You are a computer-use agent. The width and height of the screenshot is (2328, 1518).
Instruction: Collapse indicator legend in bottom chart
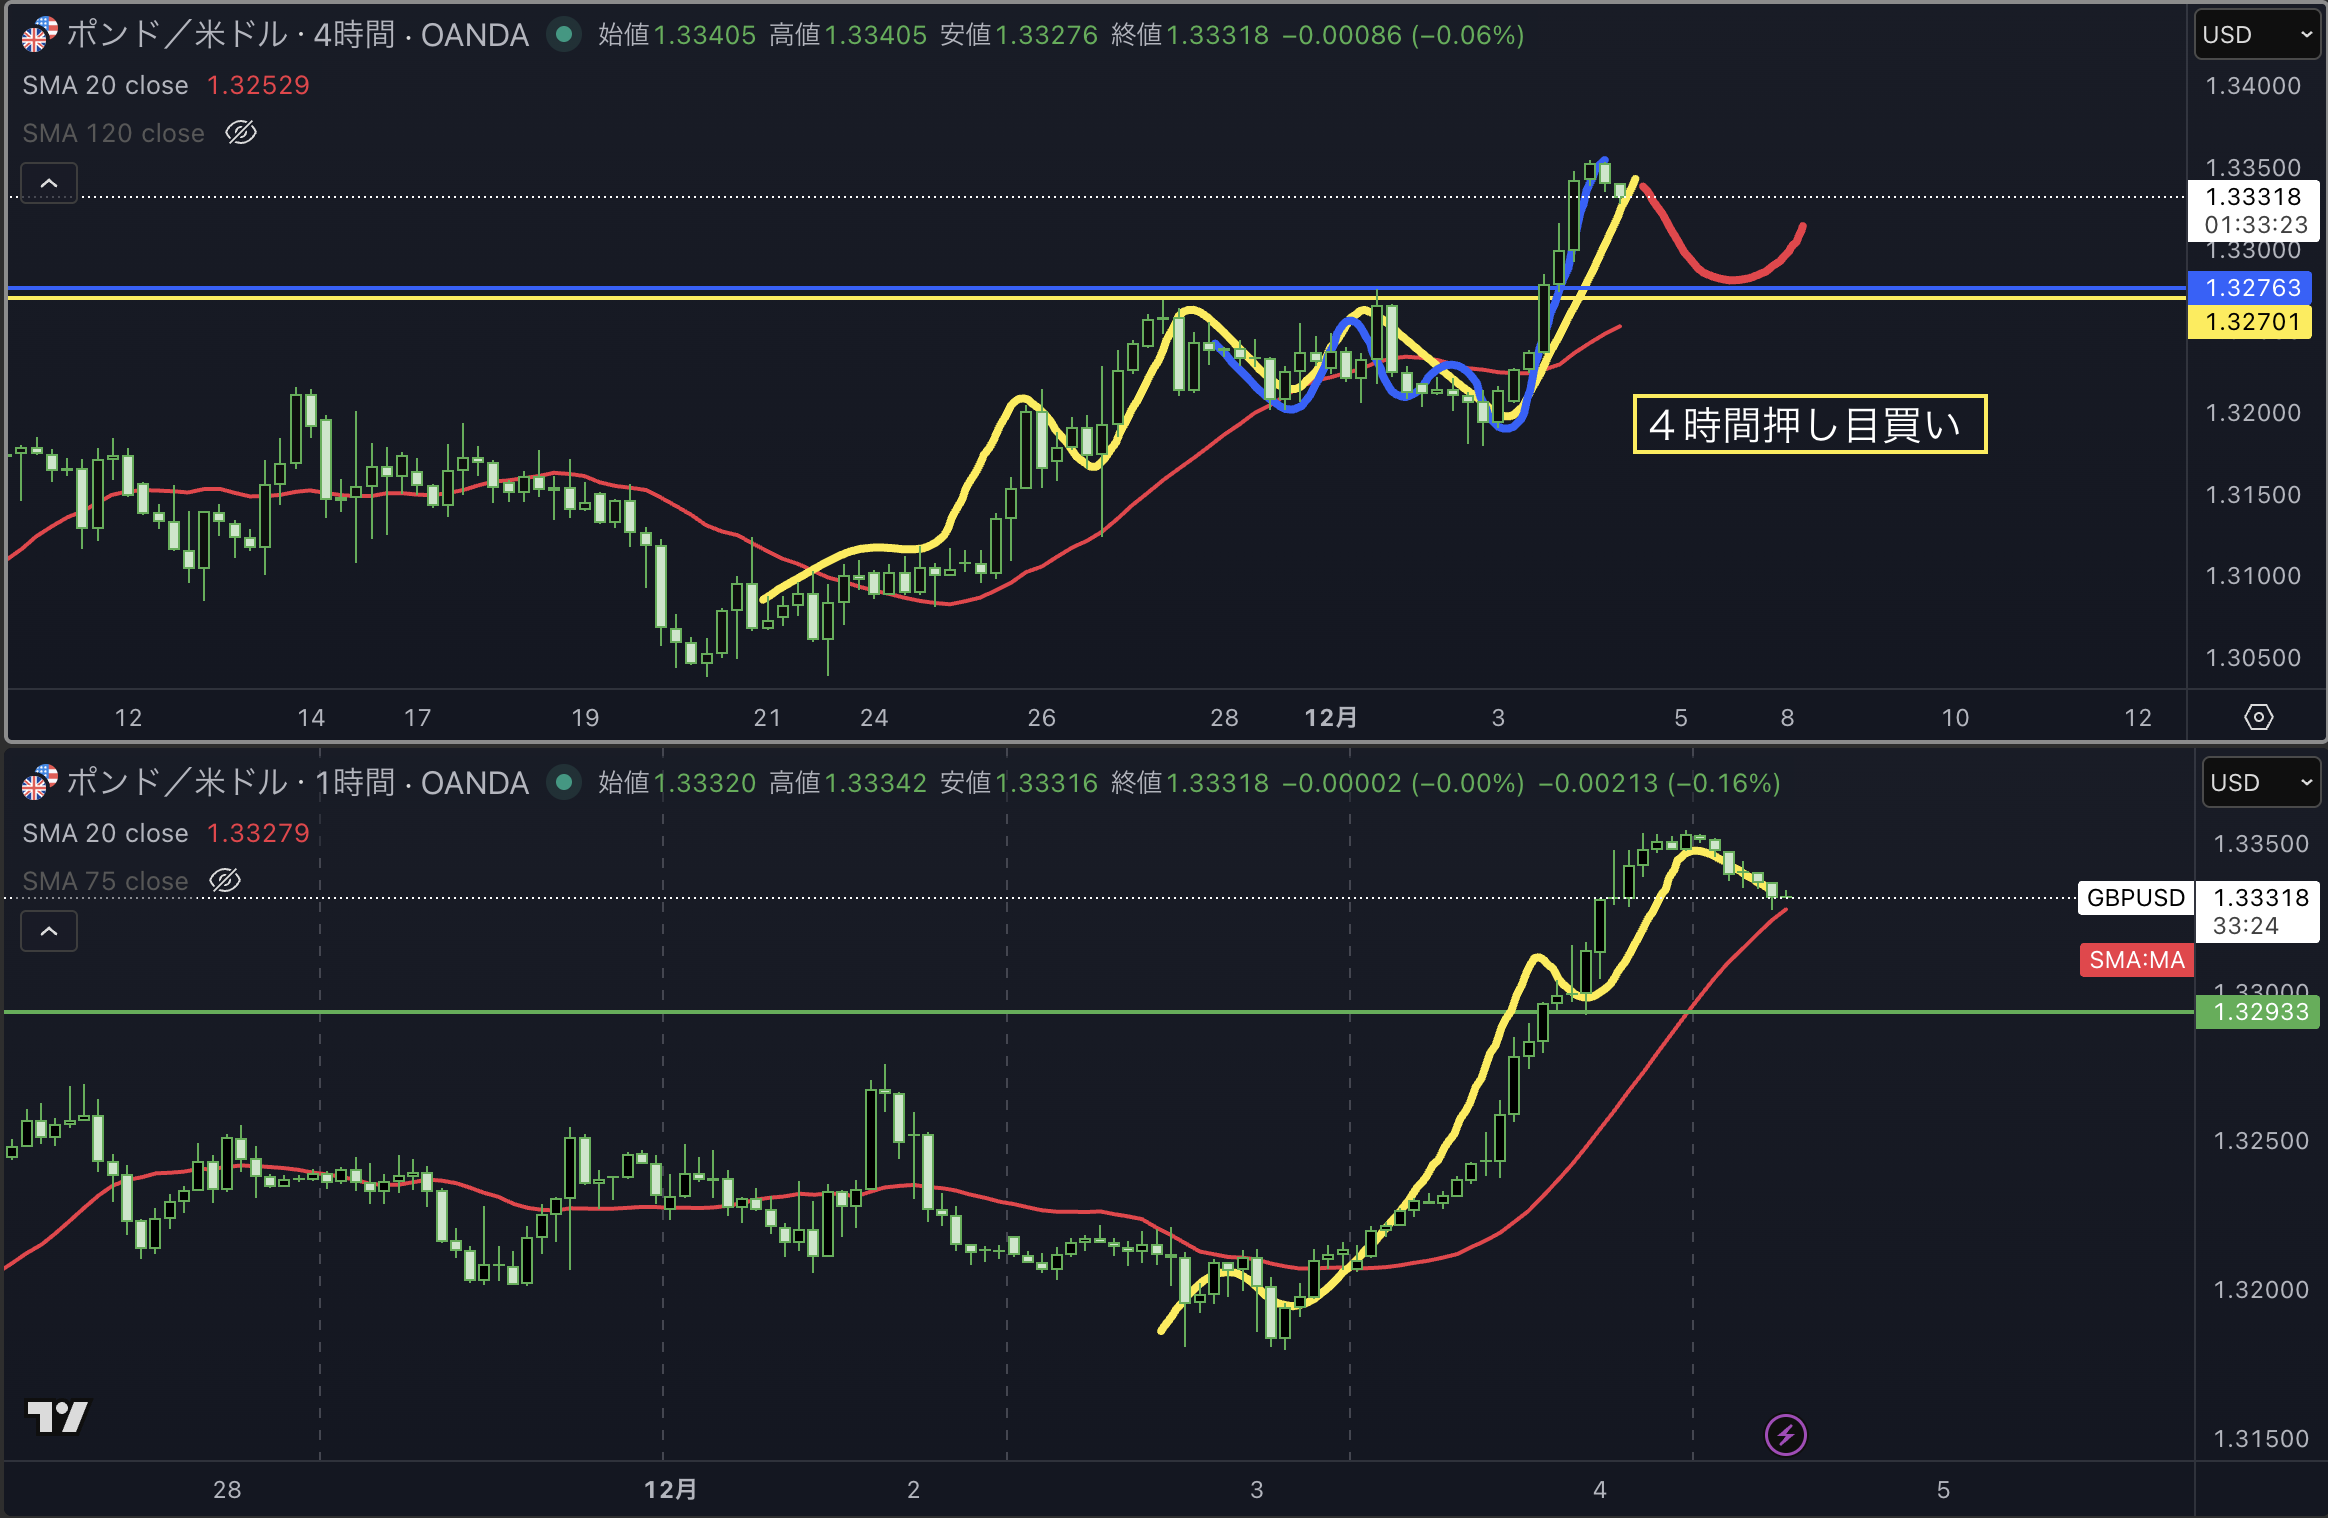pos(49,932)
